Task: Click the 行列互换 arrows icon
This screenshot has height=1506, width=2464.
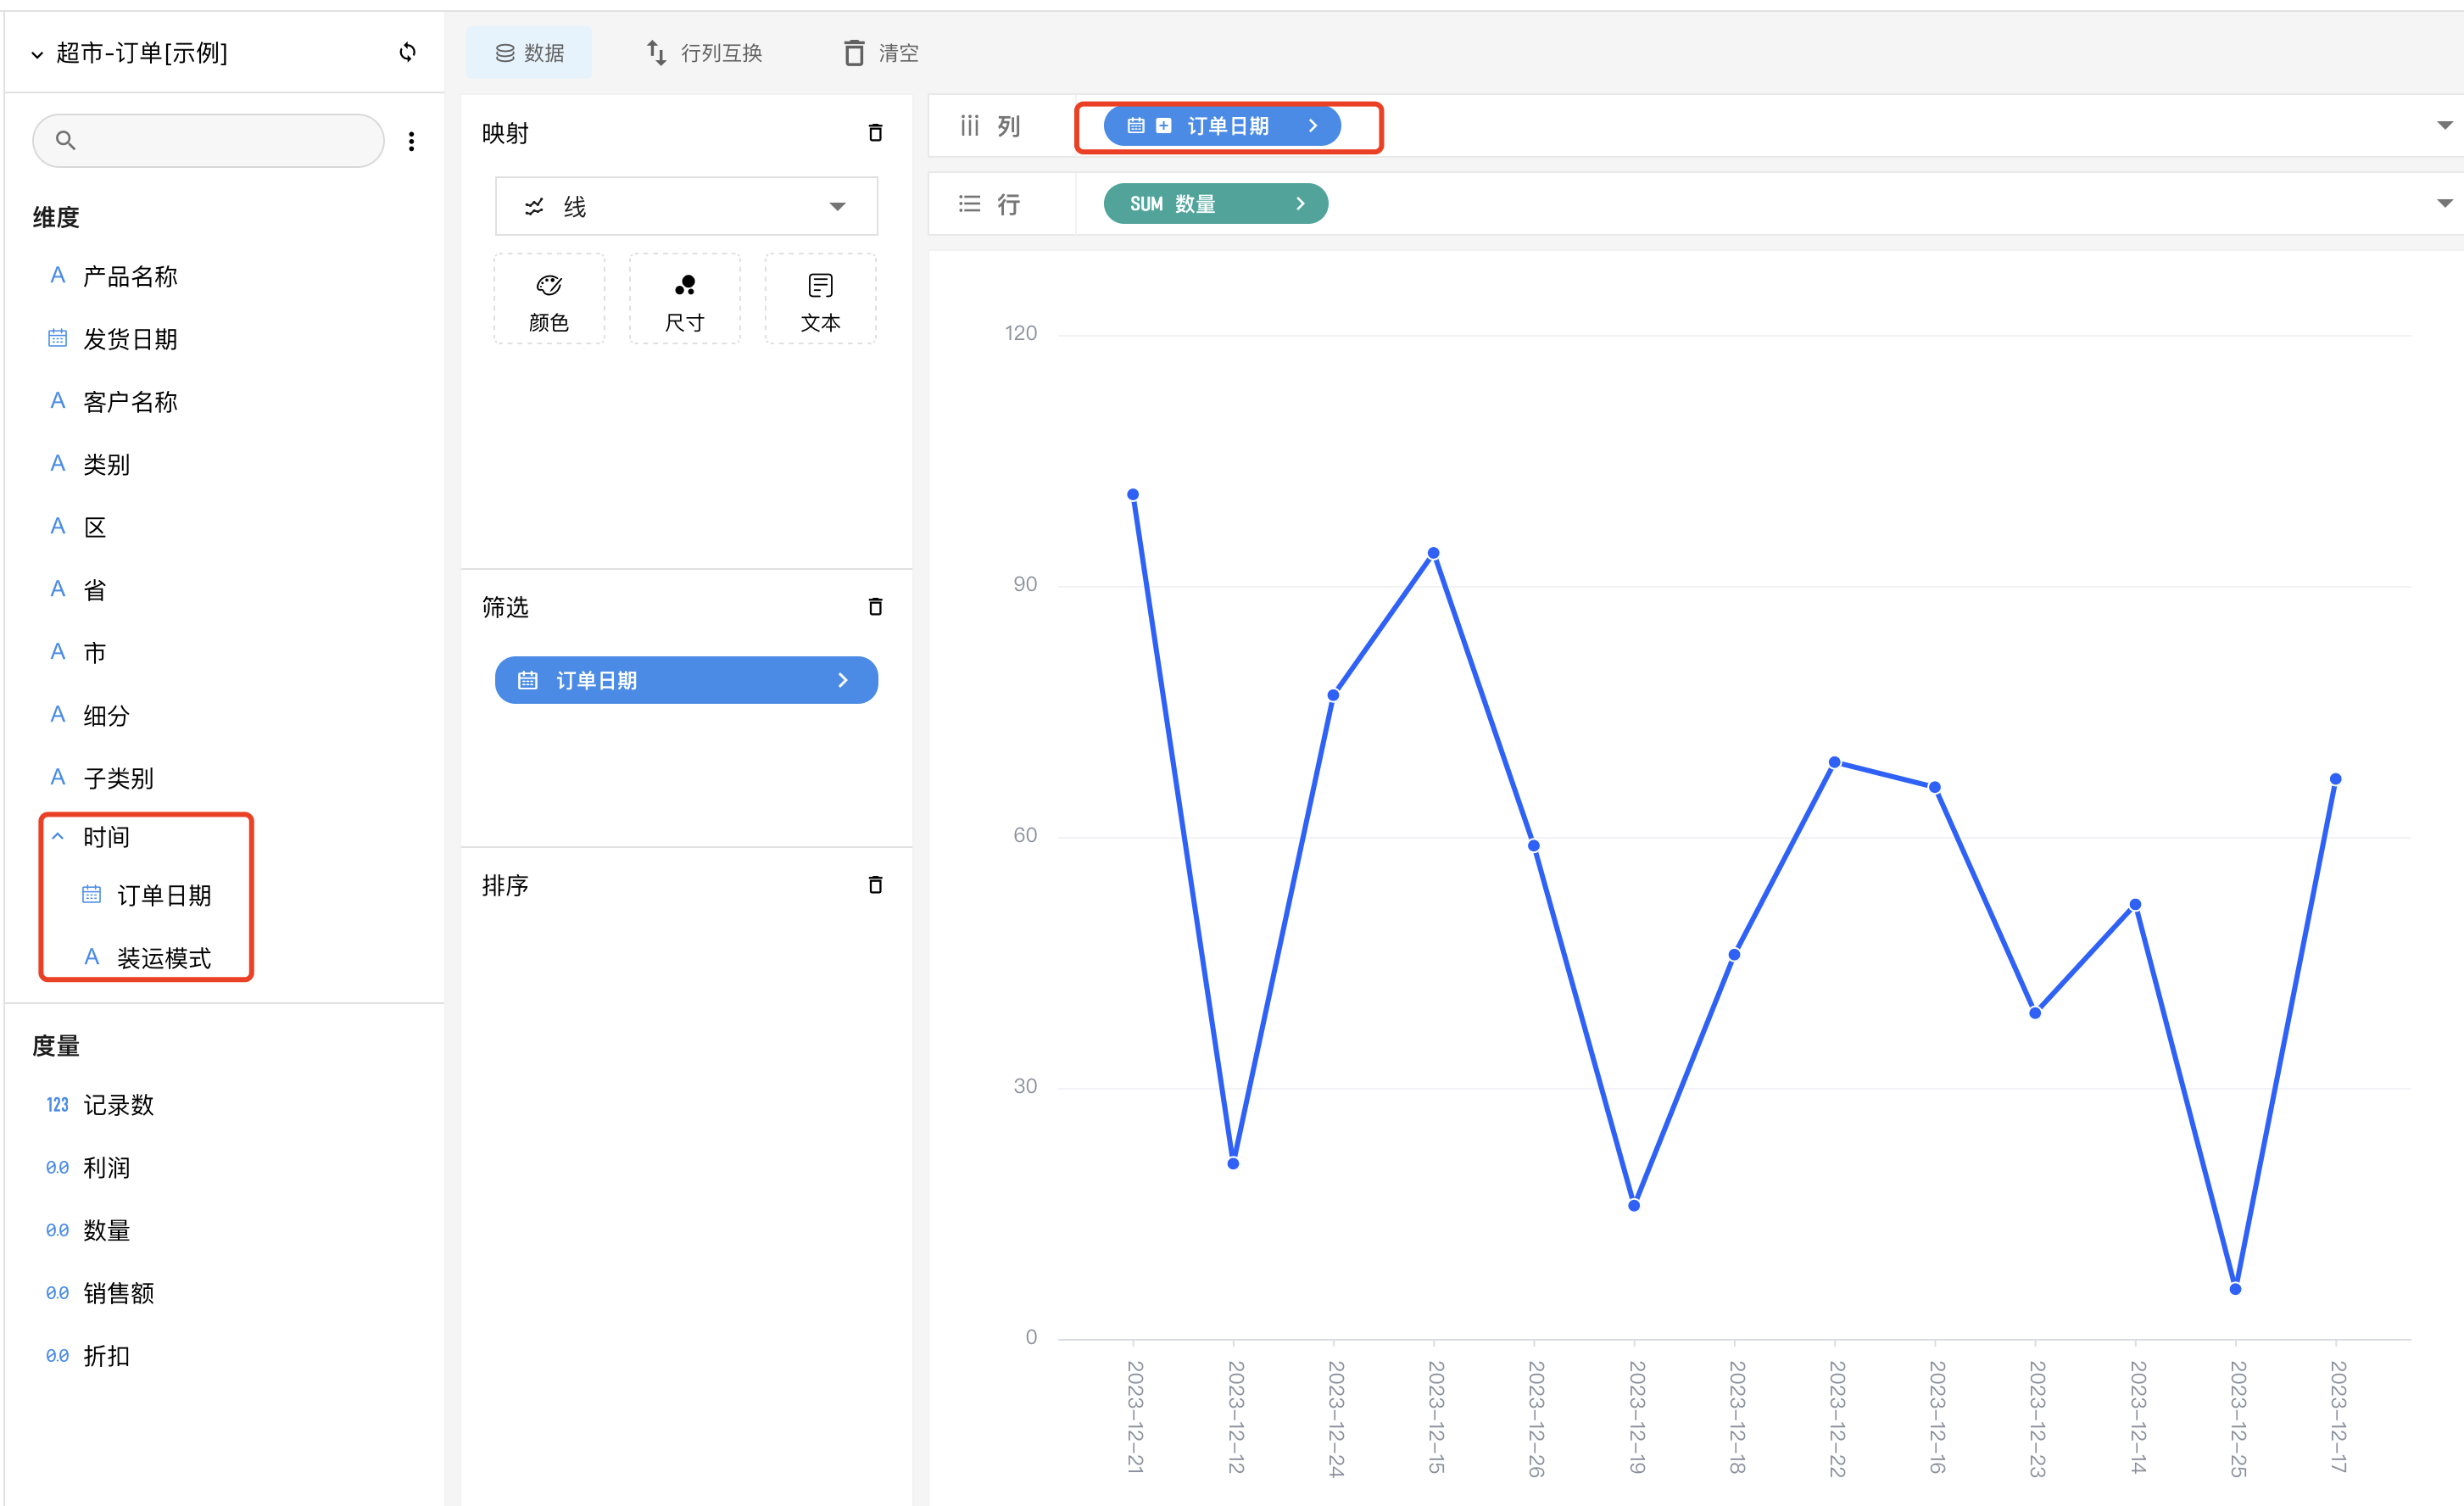Action: click(x=656, y=52)
